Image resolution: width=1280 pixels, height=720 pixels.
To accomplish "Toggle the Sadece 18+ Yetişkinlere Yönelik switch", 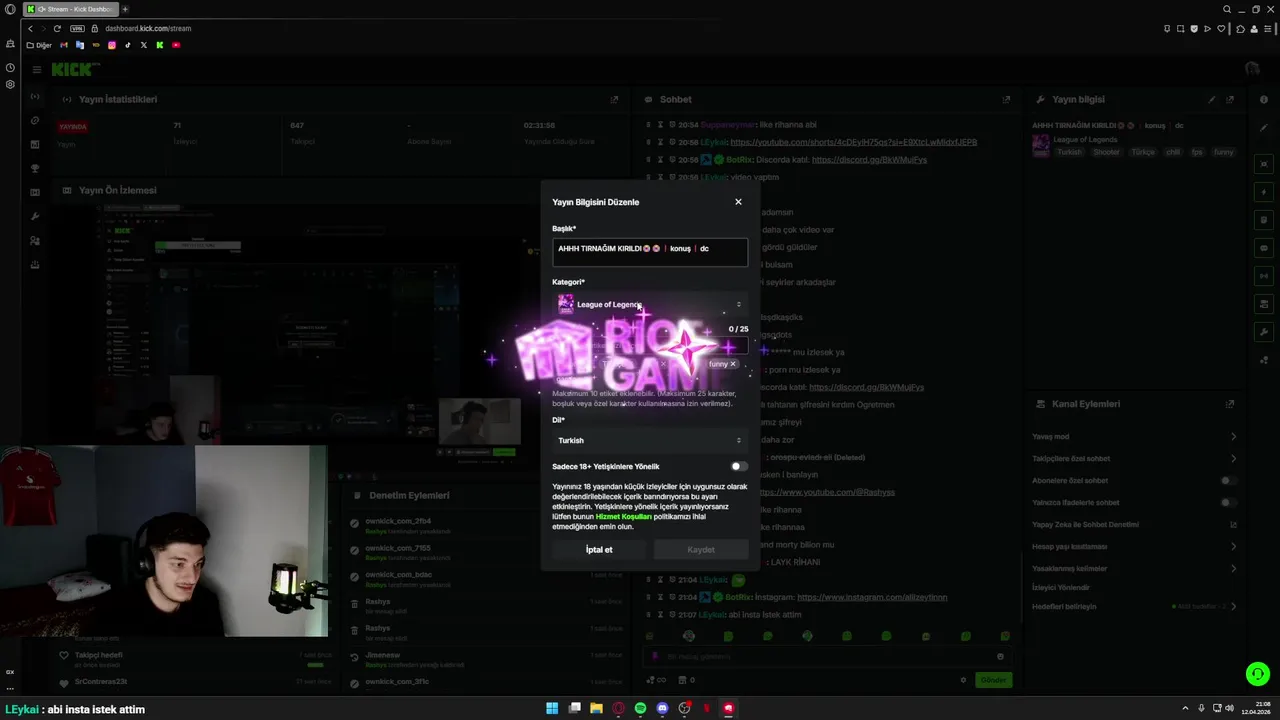I will click(738, 466).
